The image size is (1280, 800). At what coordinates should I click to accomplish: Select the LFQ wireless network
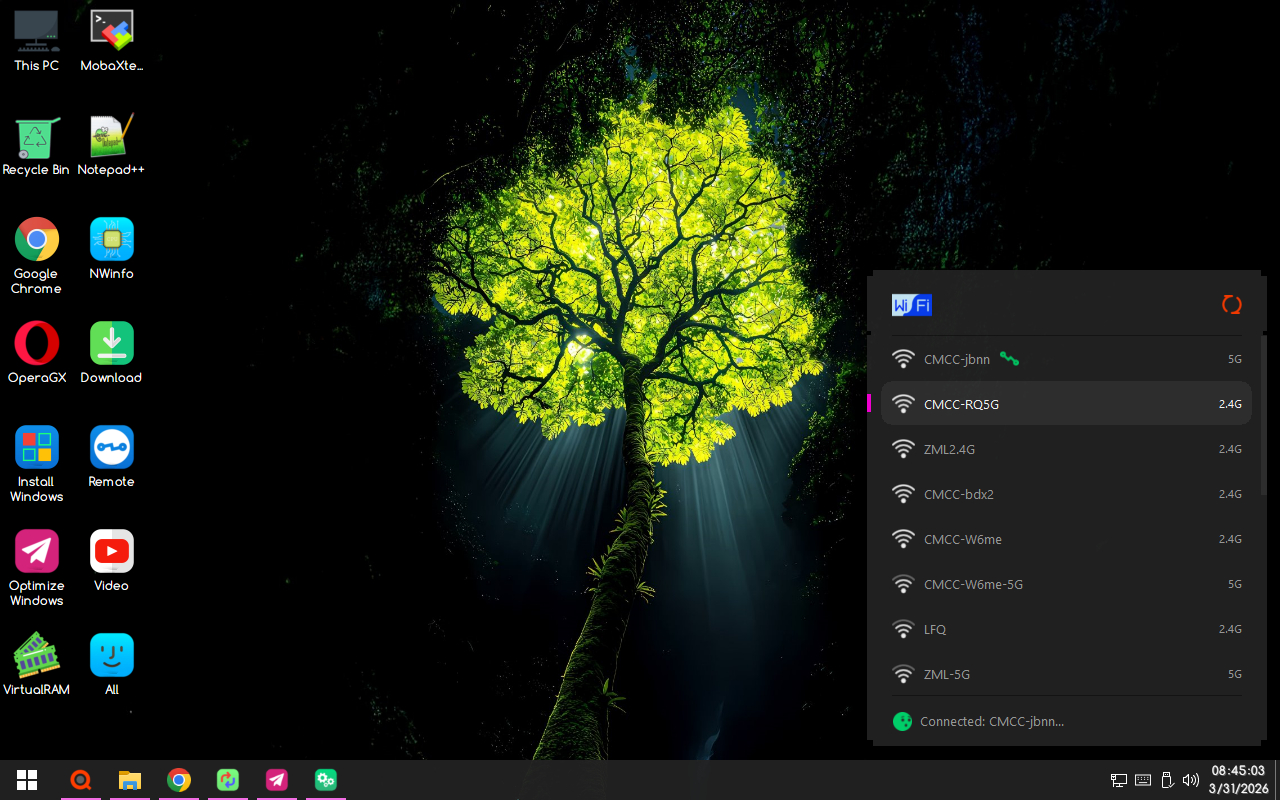click(x=1066, y=629)
